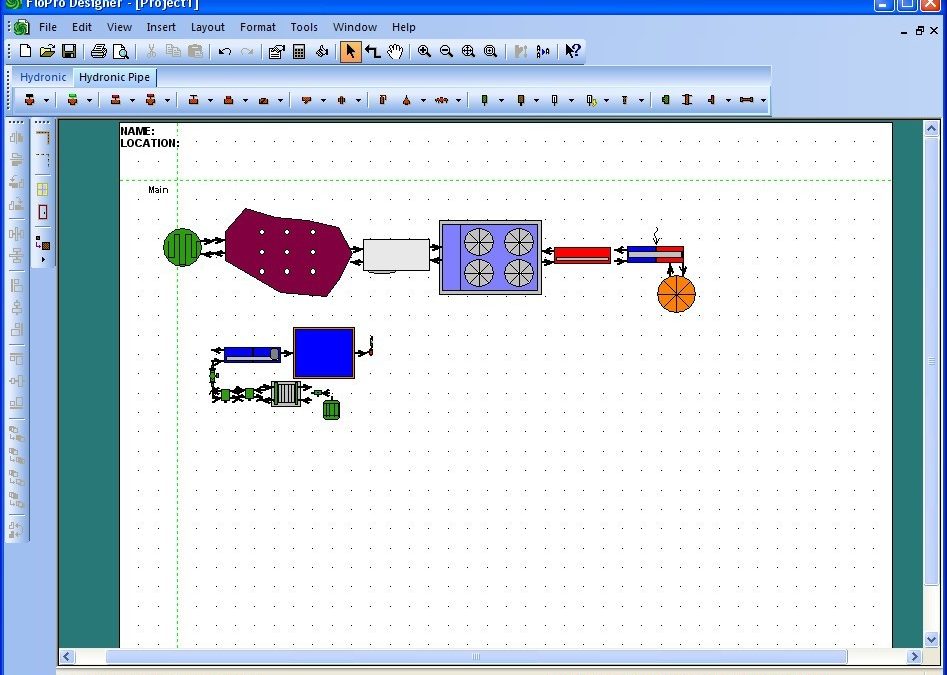
Task: Open the Tools menu
Action: (304, 27)
